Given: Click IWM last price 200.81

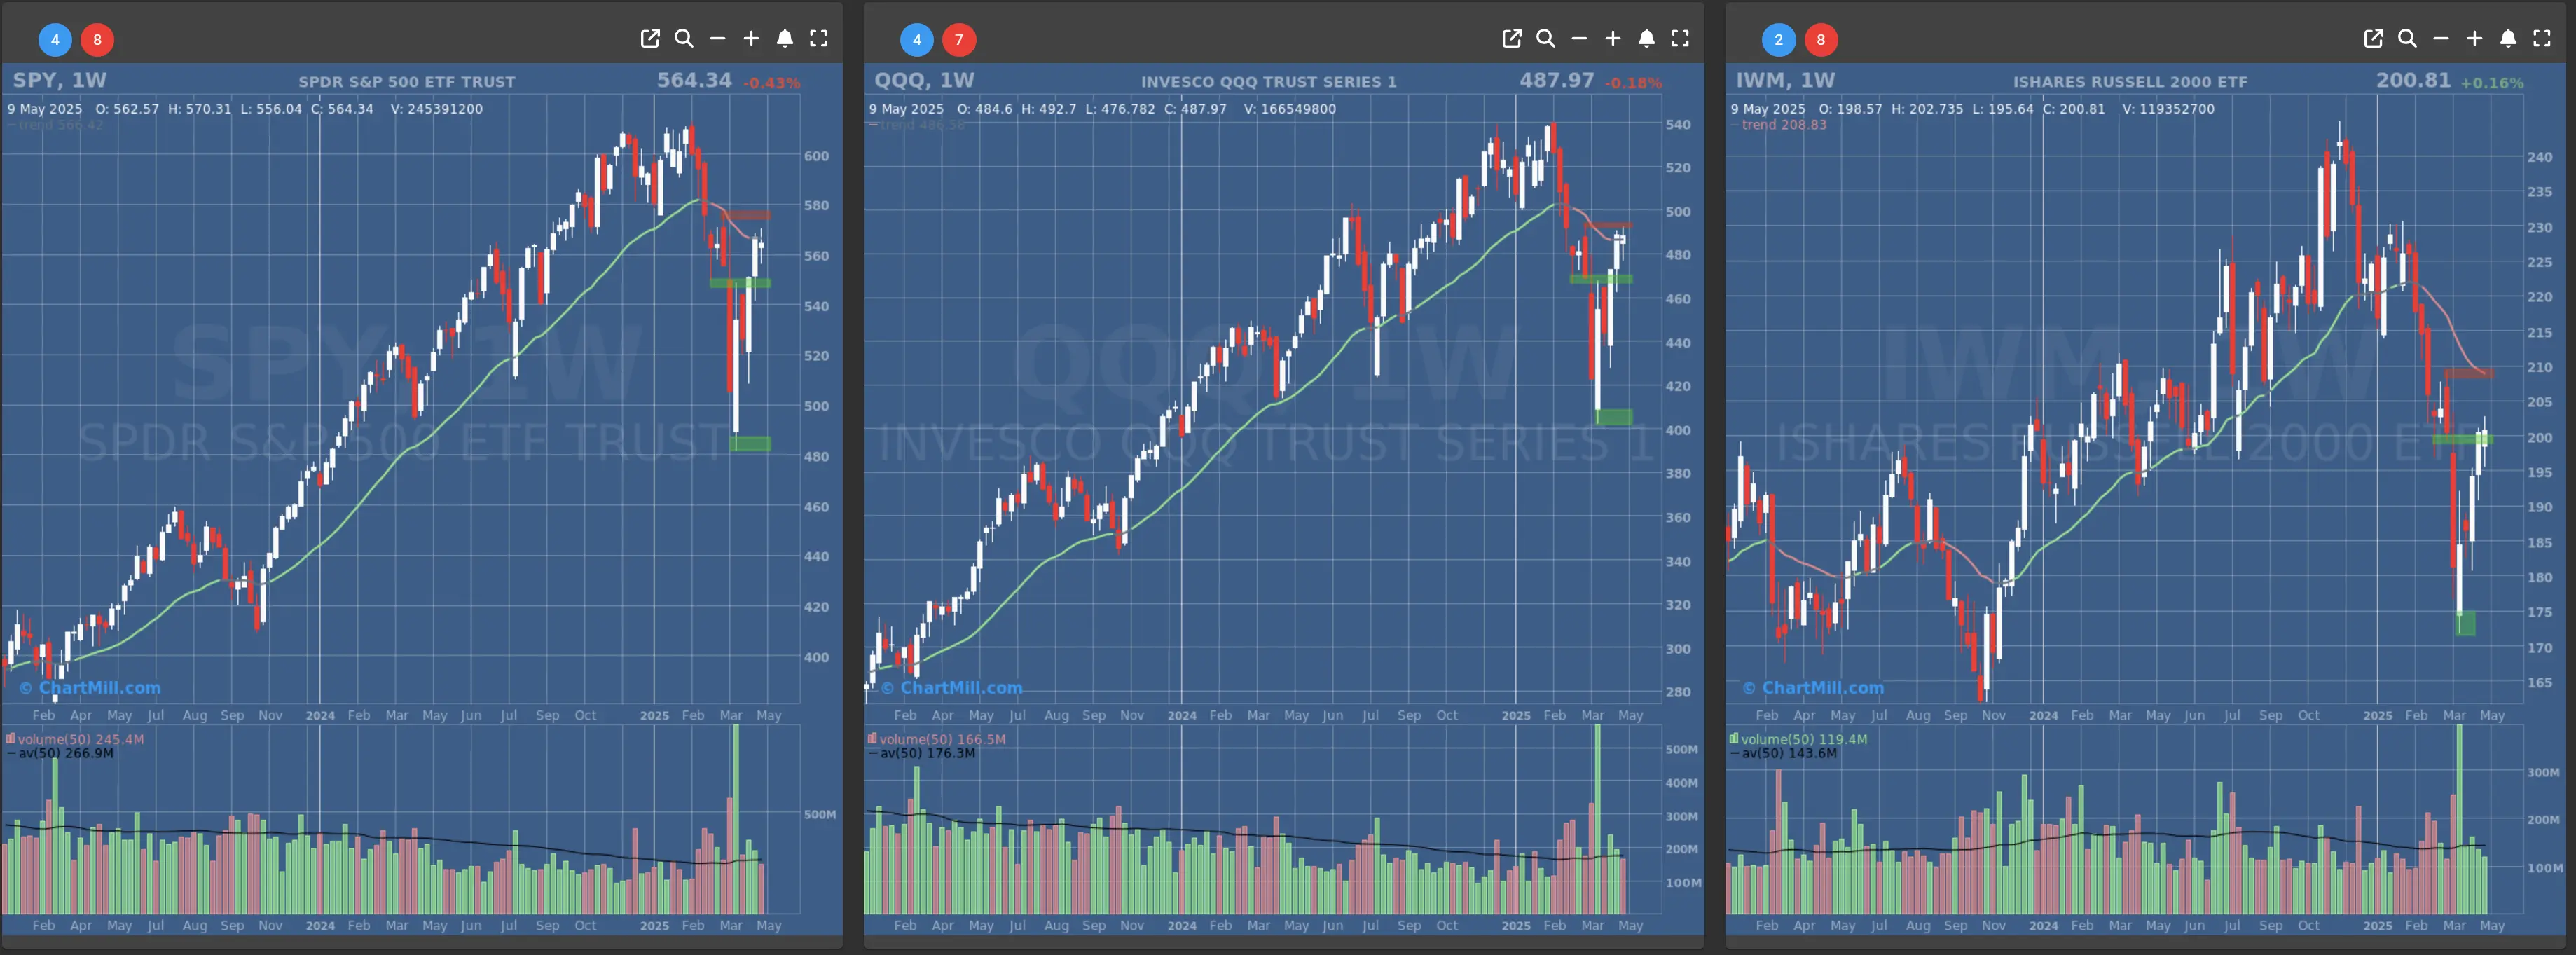Looking at the screenshot, I should point(2414,80).
